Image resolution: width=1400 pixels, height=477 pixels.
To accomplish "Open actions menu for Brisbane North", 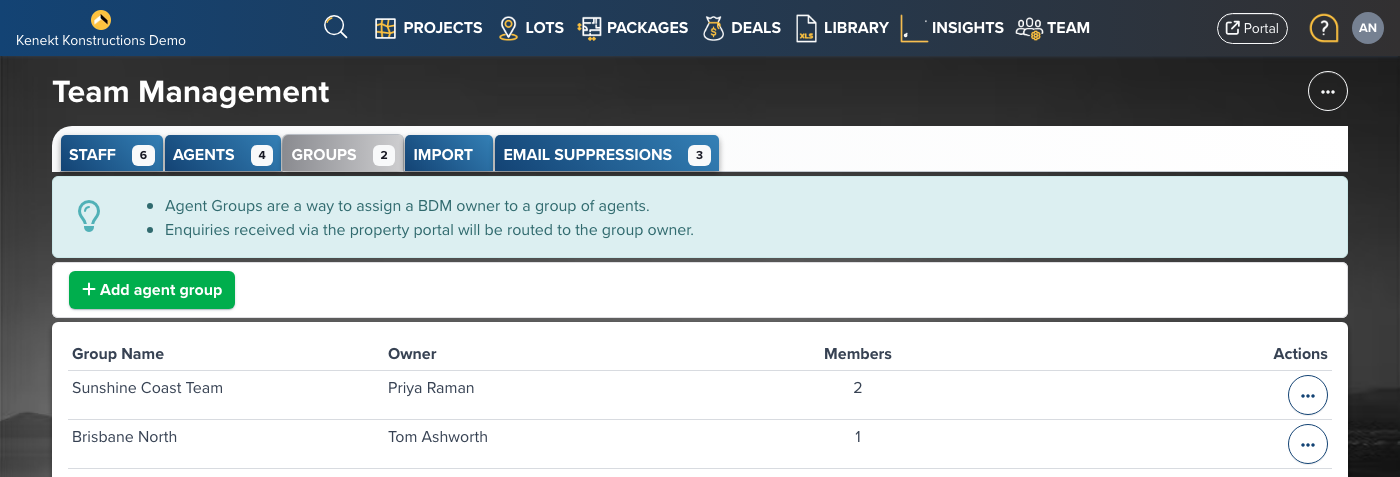I will 1308,444.
